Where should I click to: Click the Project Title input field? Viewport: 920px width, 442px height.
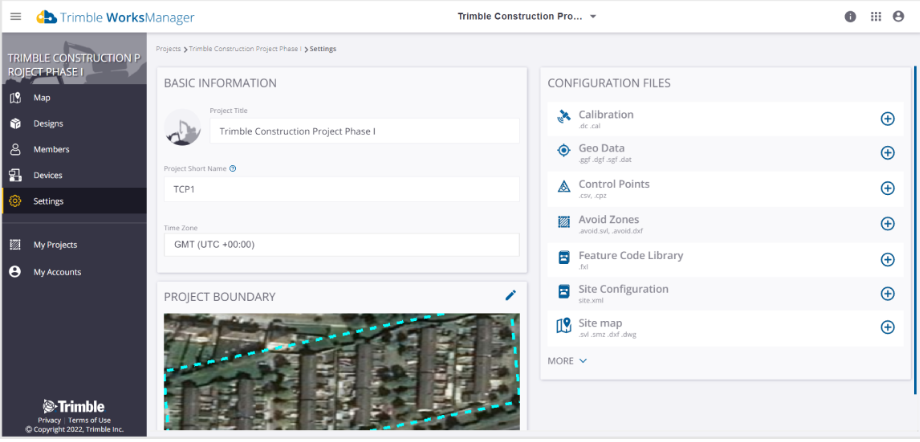click(366, 131)
